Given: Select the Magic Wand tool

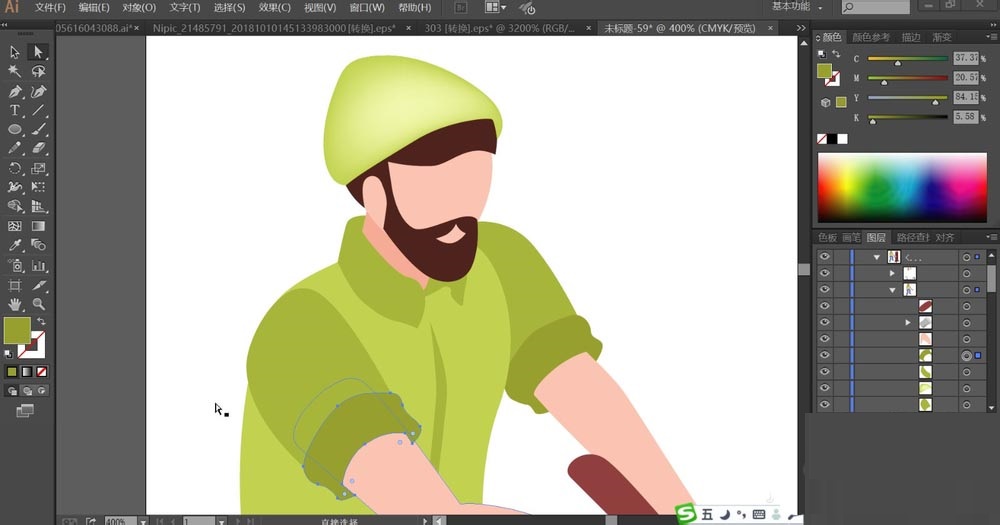Looking at the screenshot, I should 15,72.
